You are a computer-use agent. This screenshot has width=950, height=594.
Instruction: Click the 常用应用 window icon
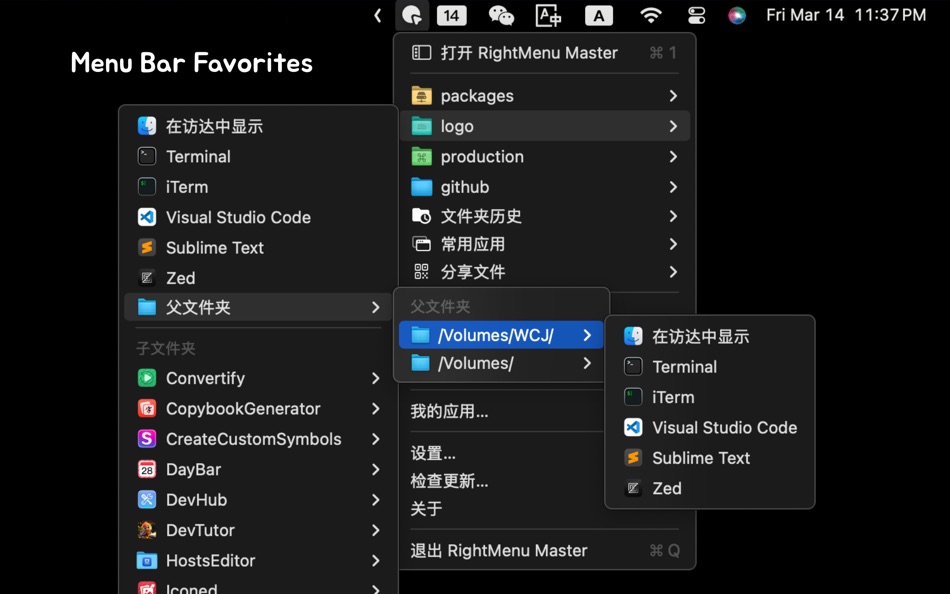[422, 244]
